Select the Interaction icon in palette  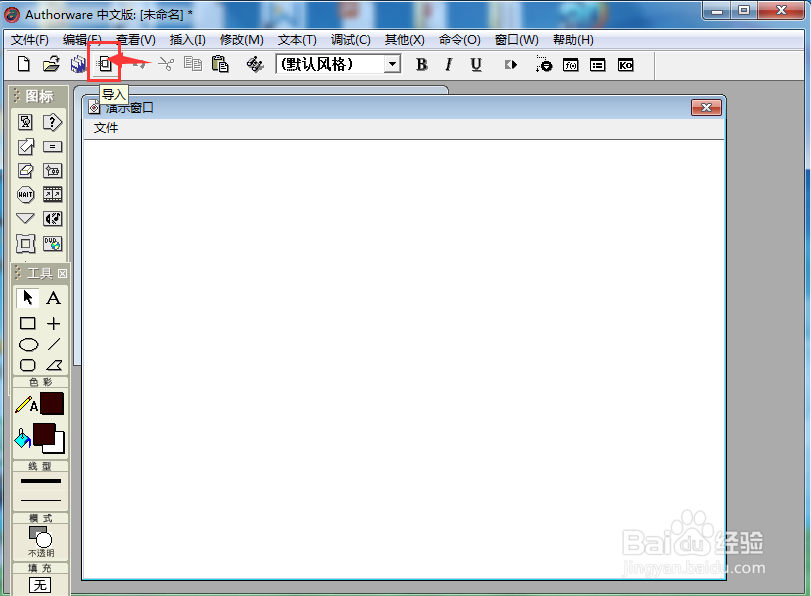(x=52, y=122)
